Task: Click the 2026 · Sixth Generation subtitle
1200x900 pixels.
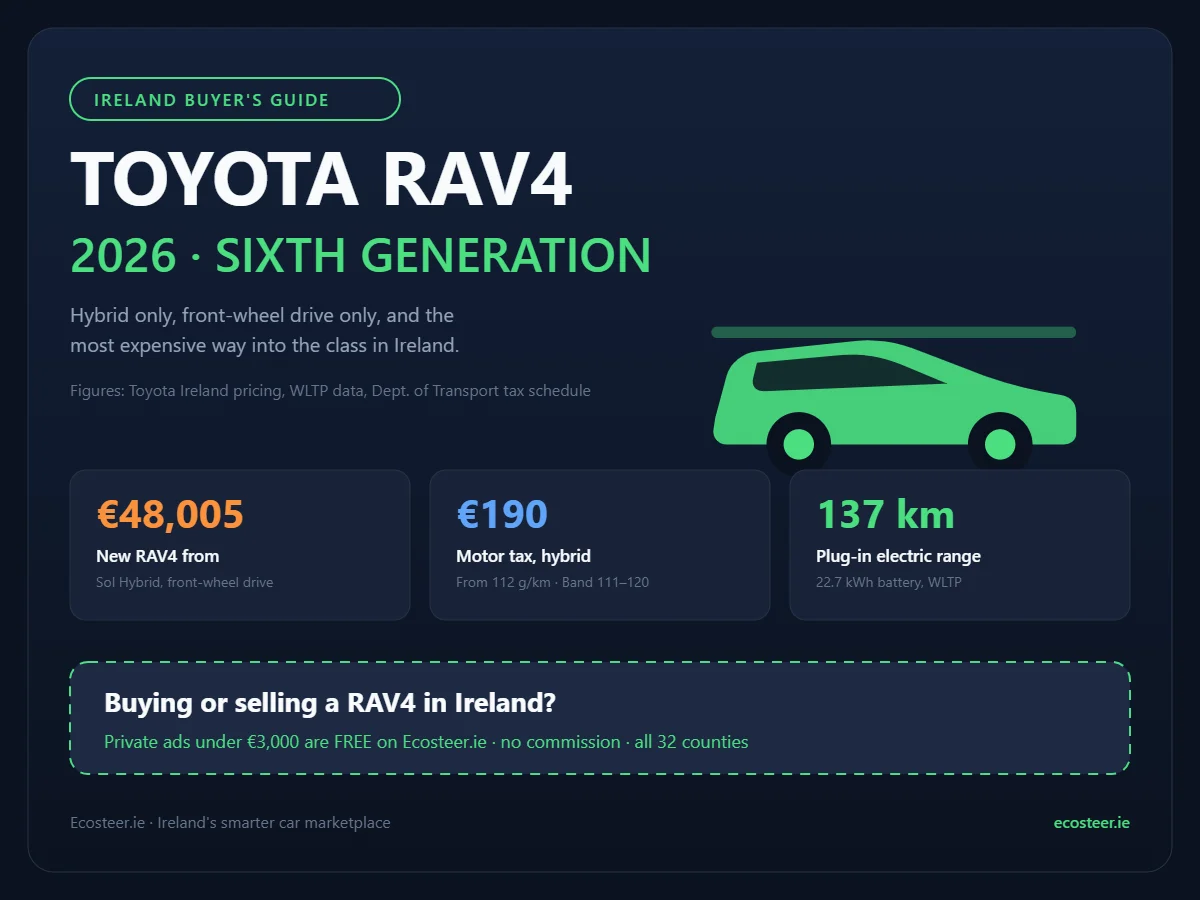Action: [361, 255]
